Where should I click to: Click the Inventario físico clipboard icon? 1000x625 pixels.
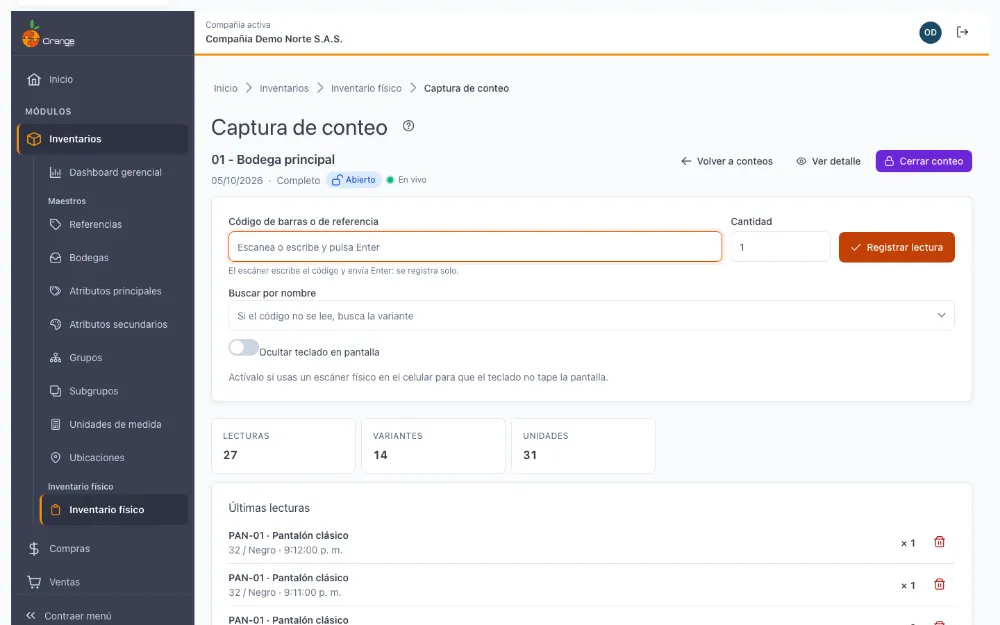click(x=55, y=510)
